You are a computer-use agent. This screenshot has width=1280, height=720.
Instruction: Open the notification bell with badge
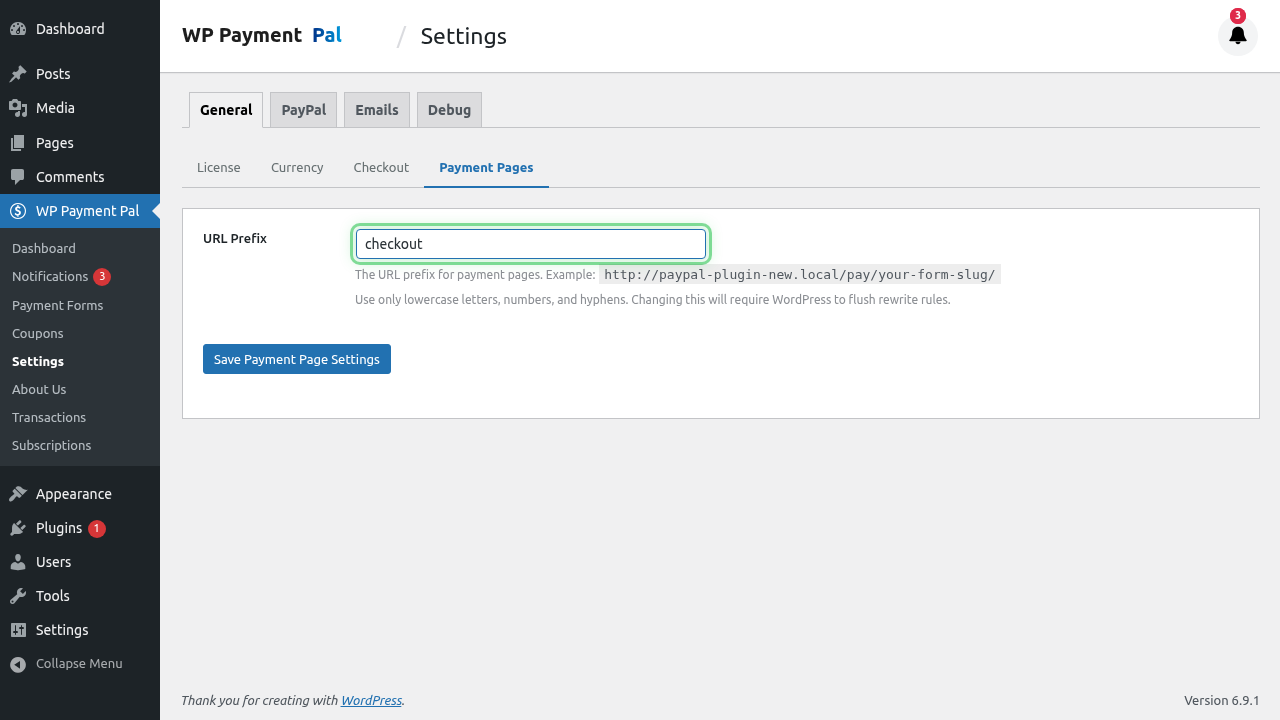tap(1237, 36)
